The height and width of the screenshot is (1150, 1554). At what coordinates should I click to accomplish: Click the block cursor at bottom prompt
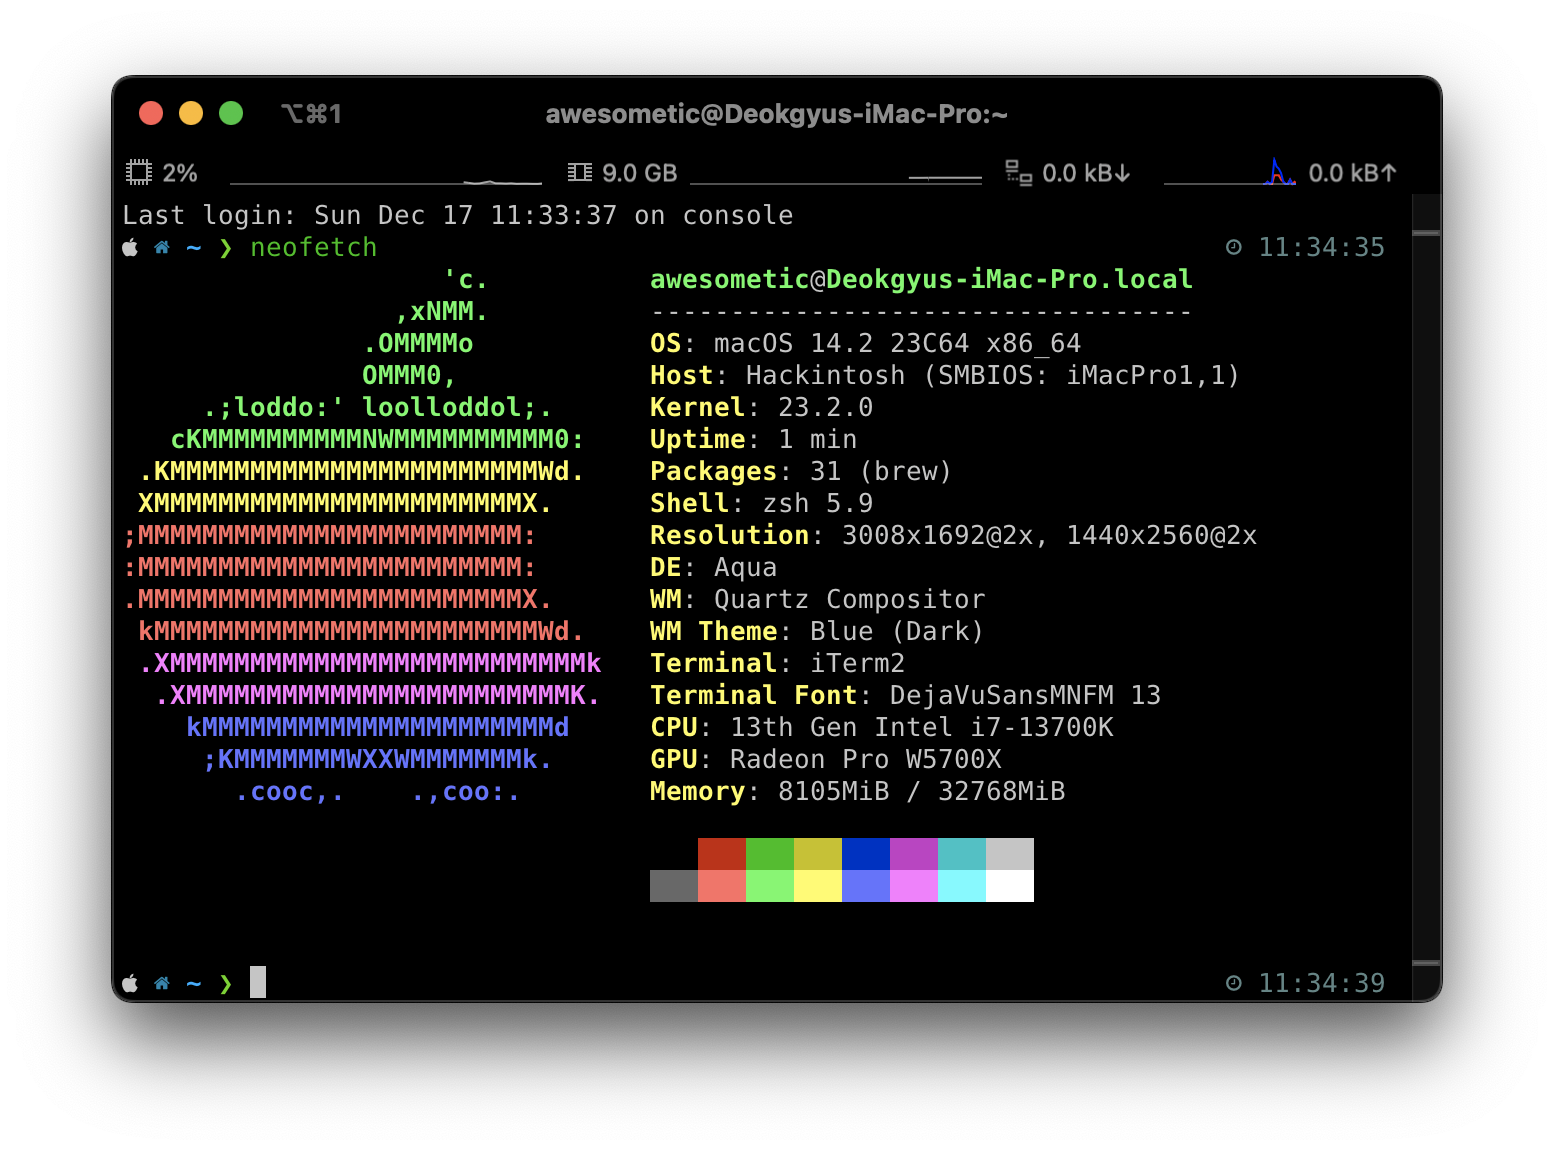click(x=258, y=982)
